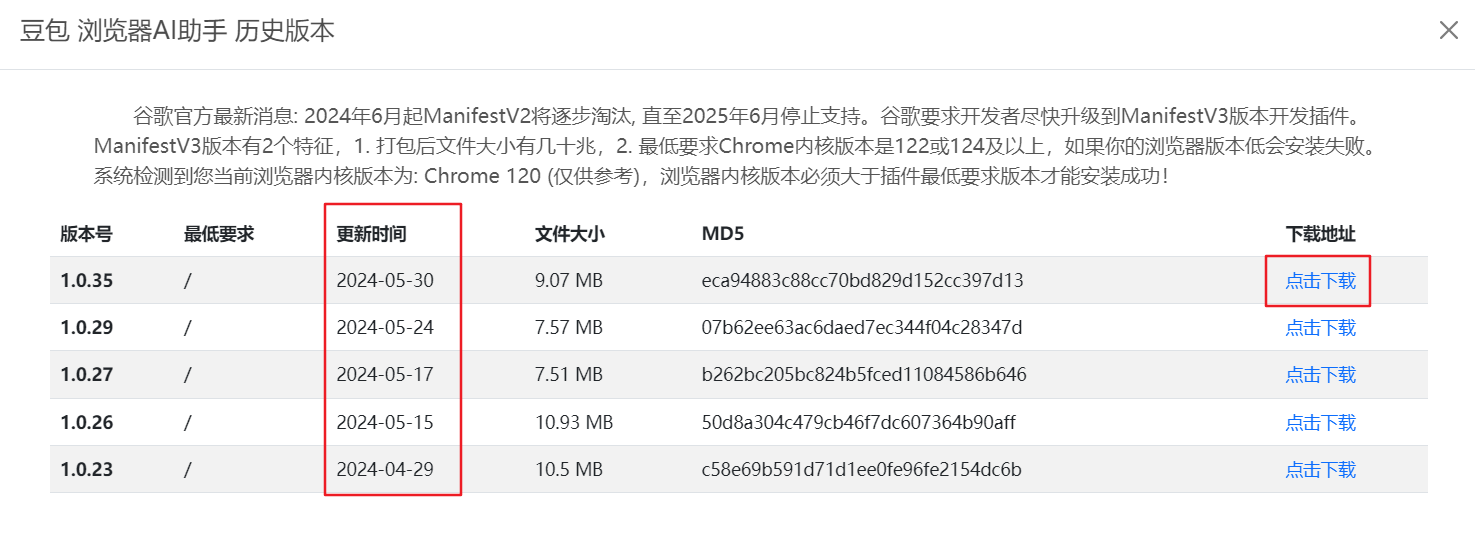This screenshot has width=1475, height=533.
Task: Click the 更新时间 column header
Action: coord(371,234)
